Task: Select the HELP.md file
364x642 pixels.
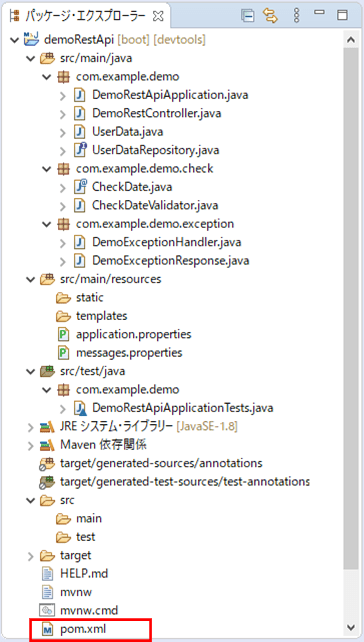Action: 84,574
